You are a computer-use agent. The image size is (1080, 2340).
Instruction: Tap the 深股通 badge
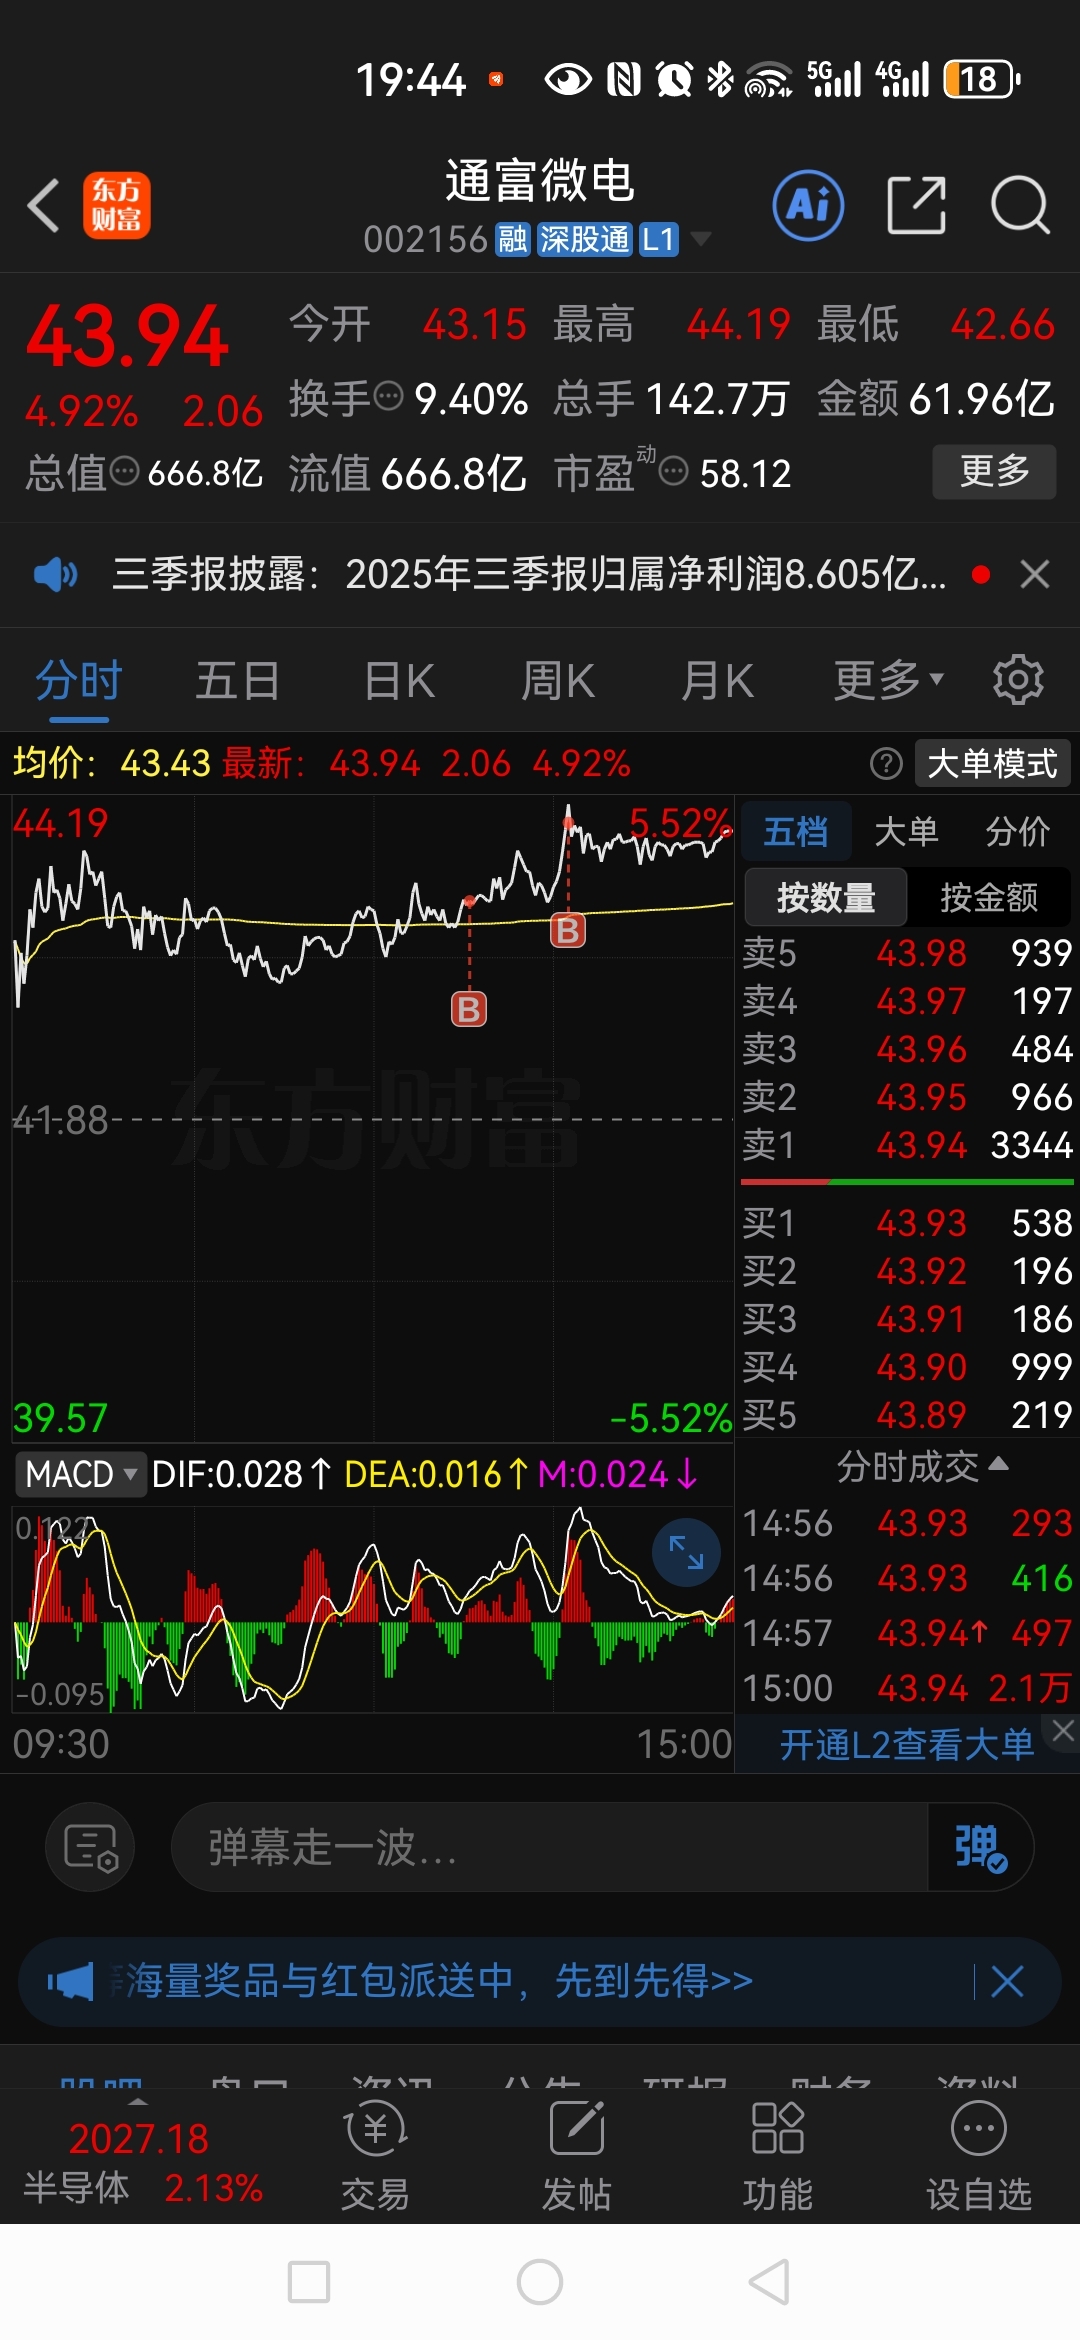pos(585,240)
